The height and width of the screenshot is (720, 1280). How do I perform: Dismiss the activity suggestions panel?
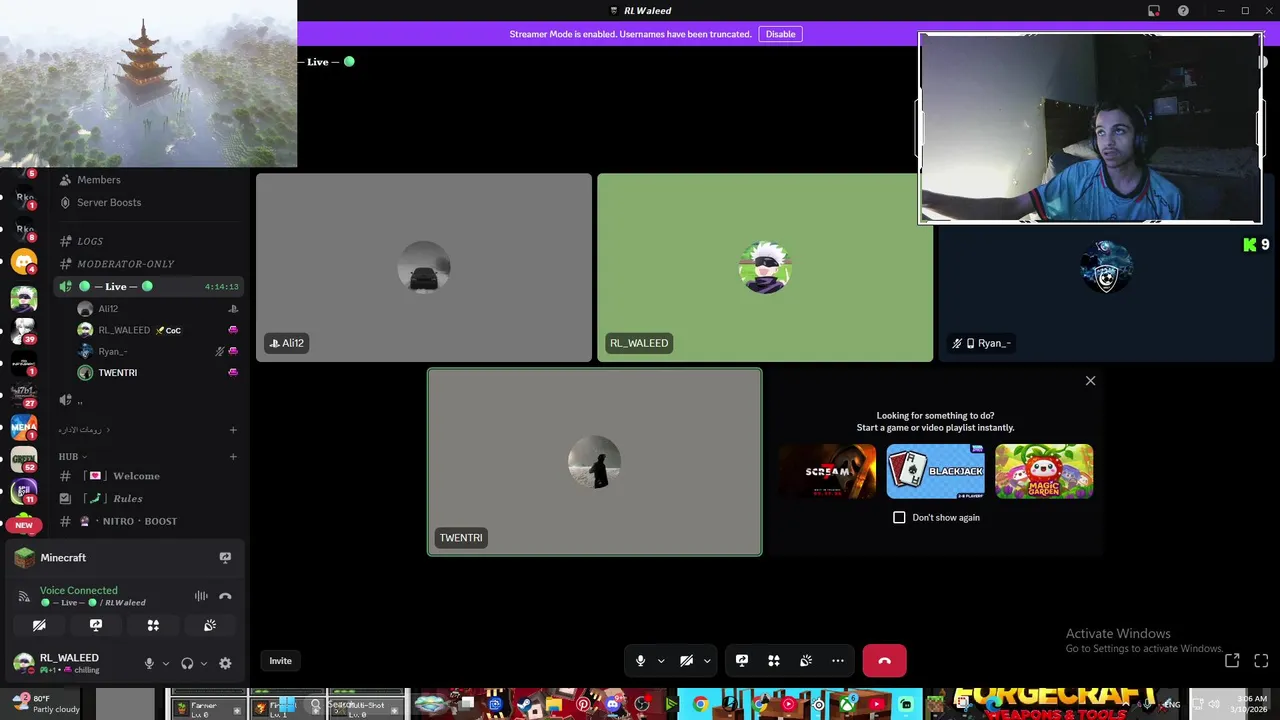(x=1090, y=380)
